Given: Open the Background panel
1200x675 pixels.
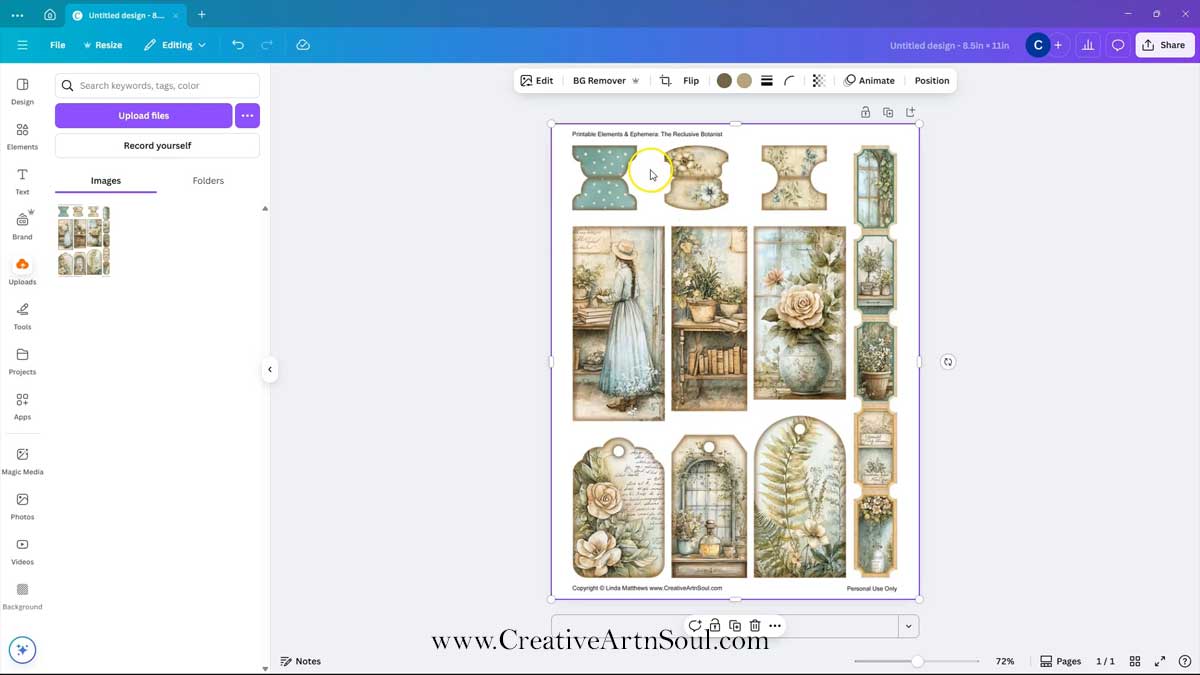Looking at the screenshot, I should click(22, 596).
